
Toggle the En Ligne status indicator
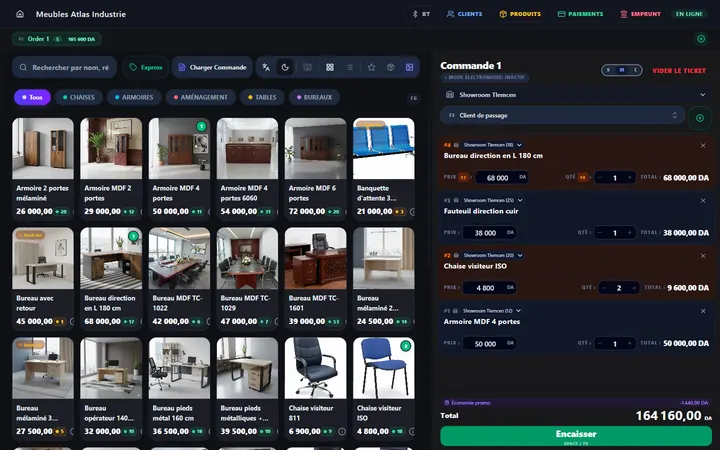click(689, 14)
